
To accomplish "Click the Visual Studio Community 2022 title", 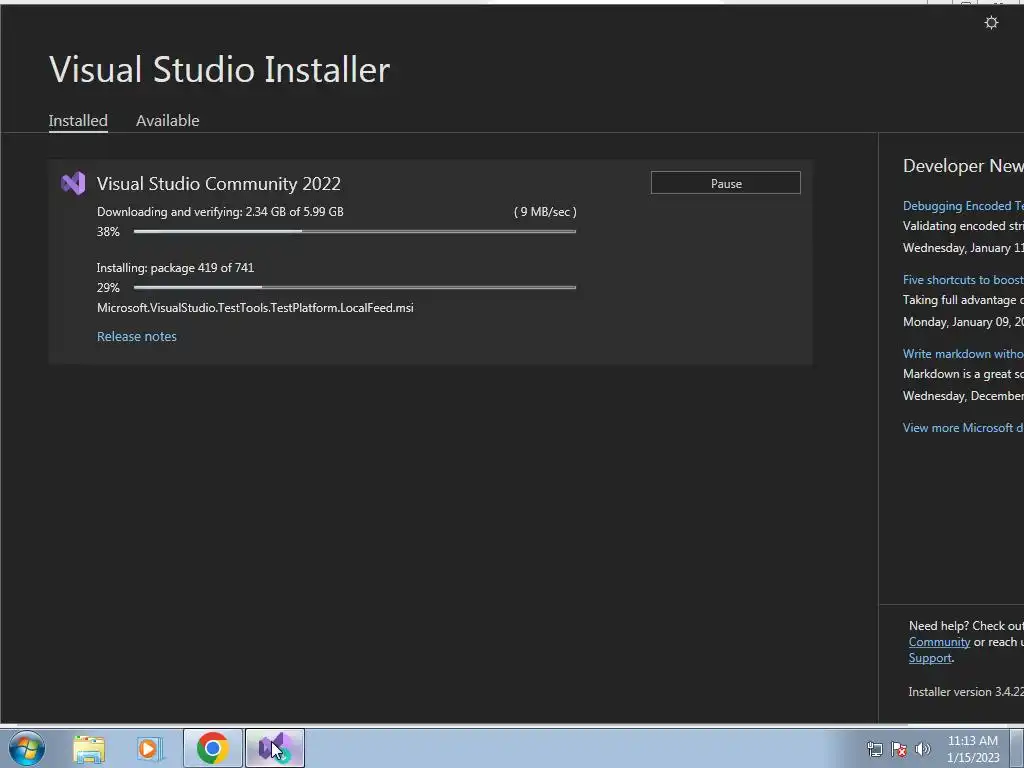I will [x=219, y=184].
